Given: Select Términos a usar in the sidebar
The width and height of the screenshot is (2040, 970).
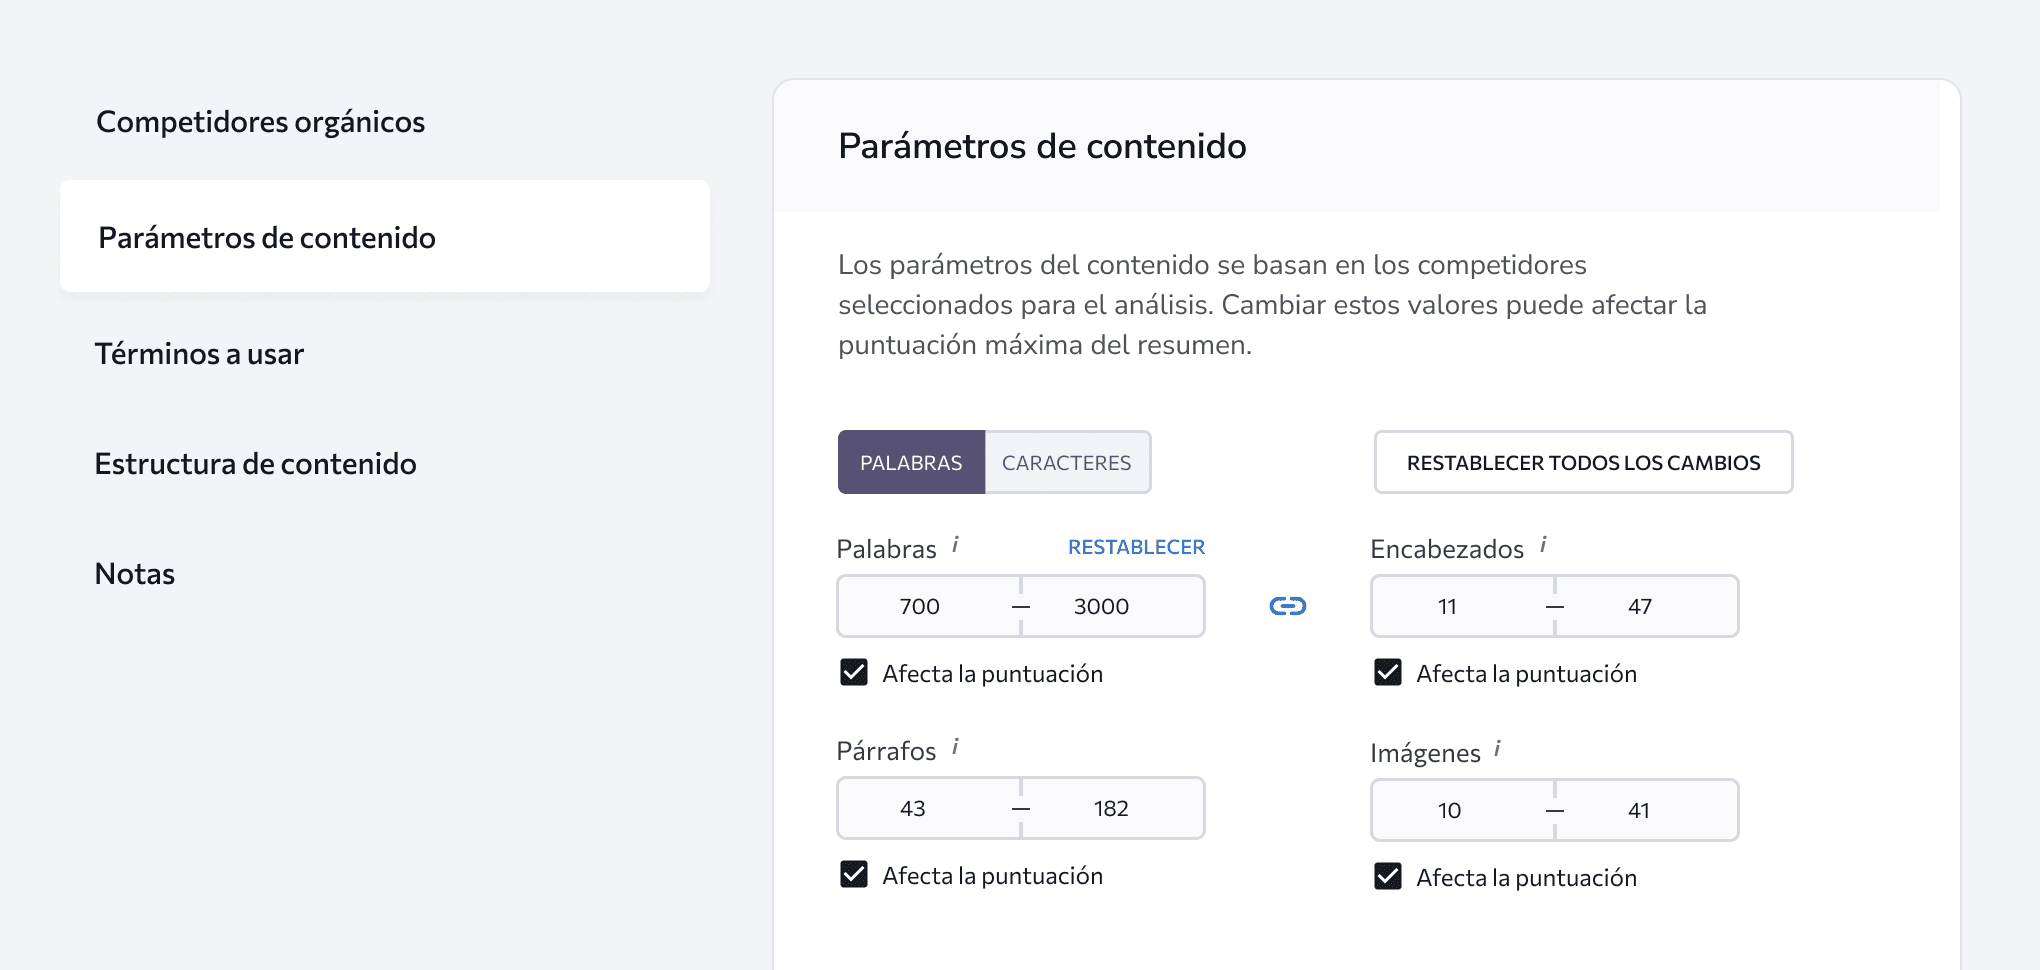Looking at the screenshot, I should (x=199, y=353).
